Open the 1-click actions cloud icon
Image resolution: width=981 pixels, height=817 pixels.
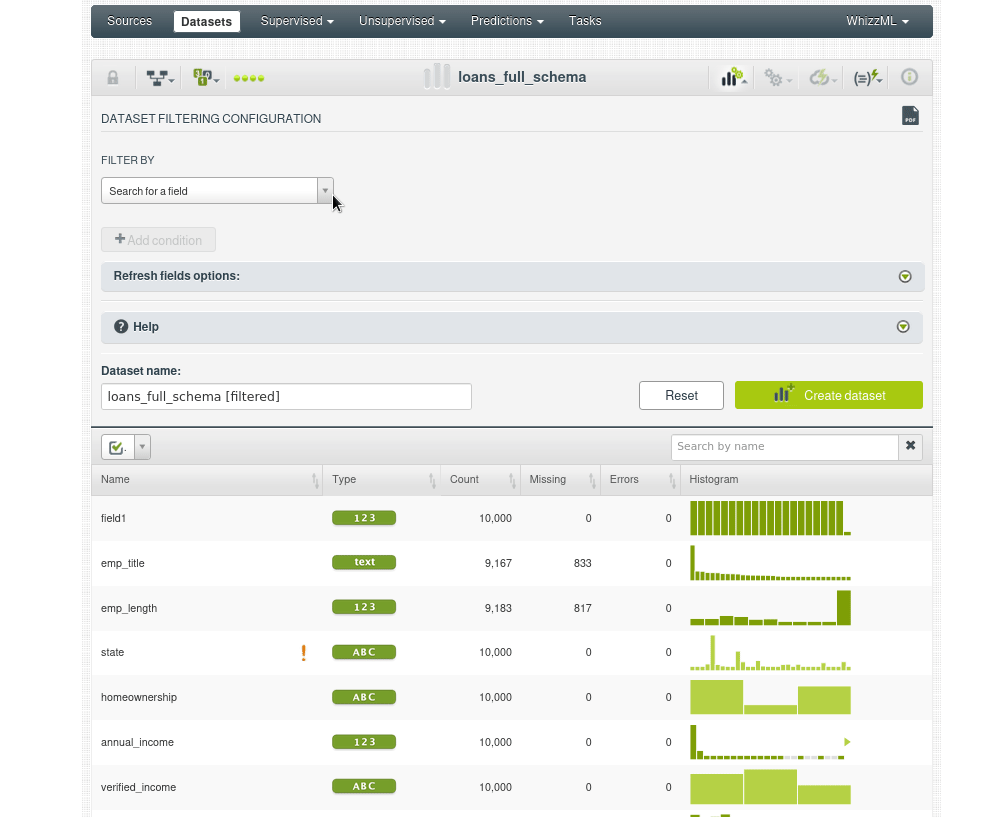[822, 77]
